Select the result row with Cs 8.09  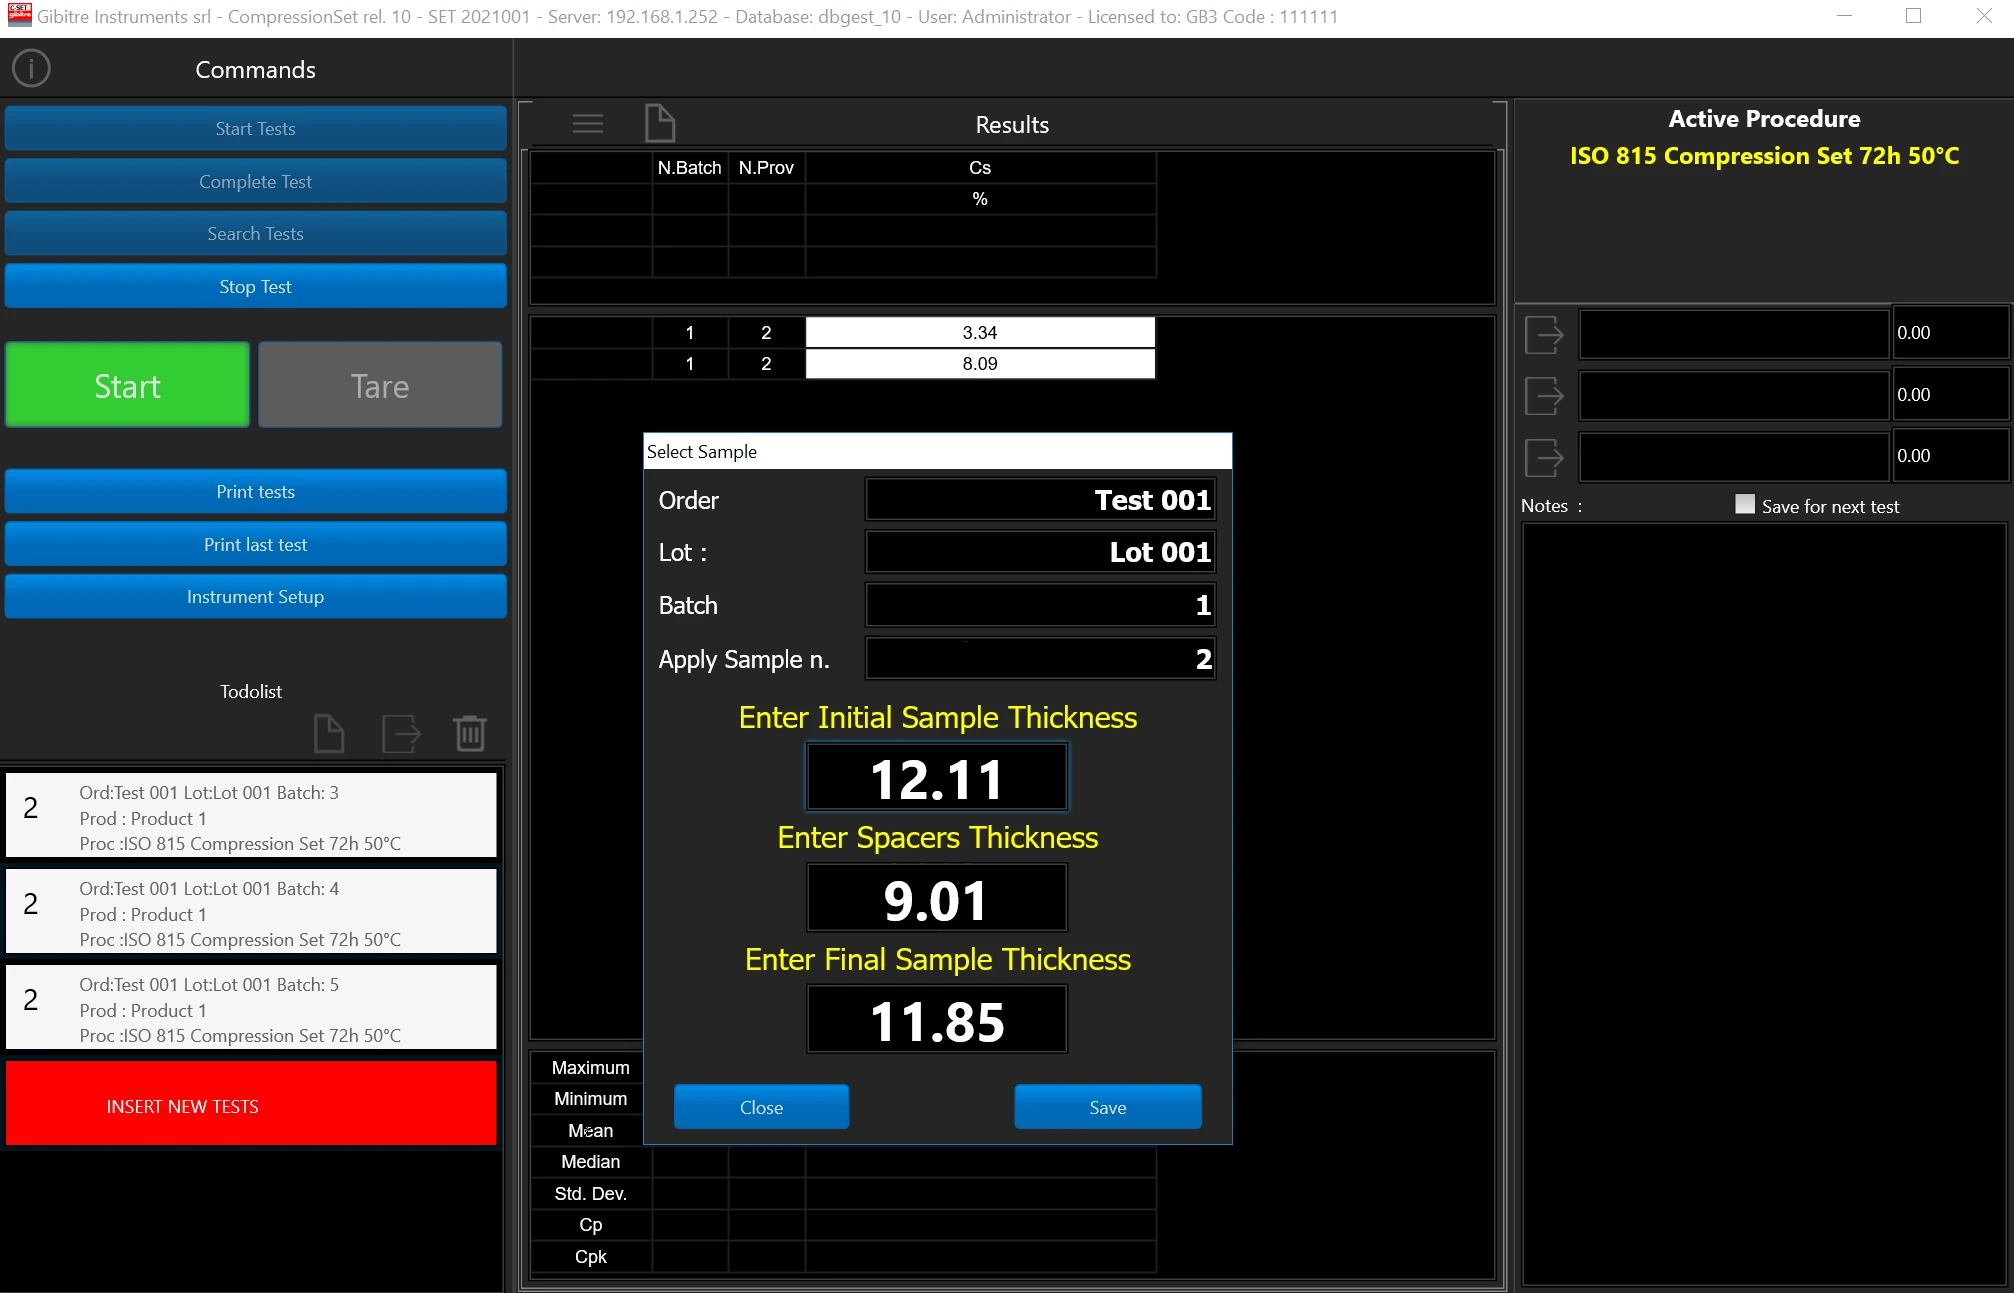coord(979,364)
